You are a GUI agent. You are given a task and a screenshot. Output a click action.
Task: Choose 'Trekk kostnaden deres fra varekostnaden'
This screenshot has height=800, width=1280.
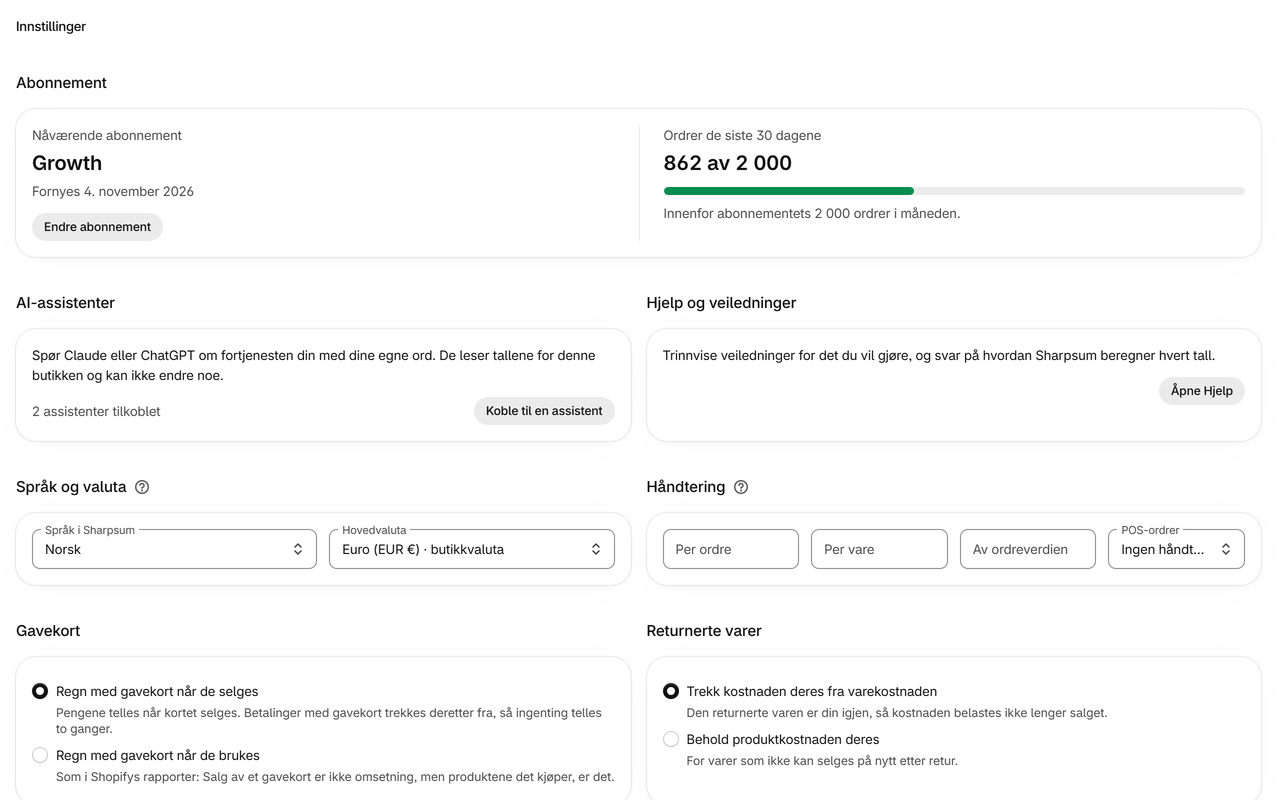pos(671,691)
